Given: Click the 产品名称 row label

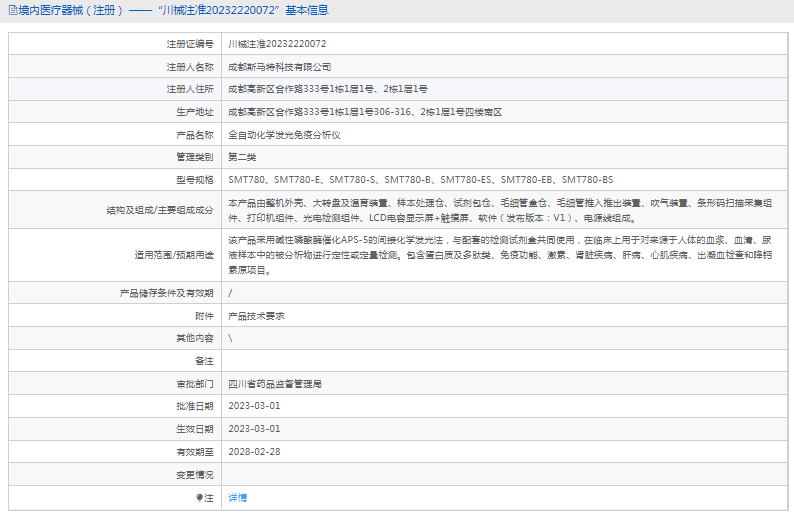Looking at the screenshot, I should click(195, 135).
